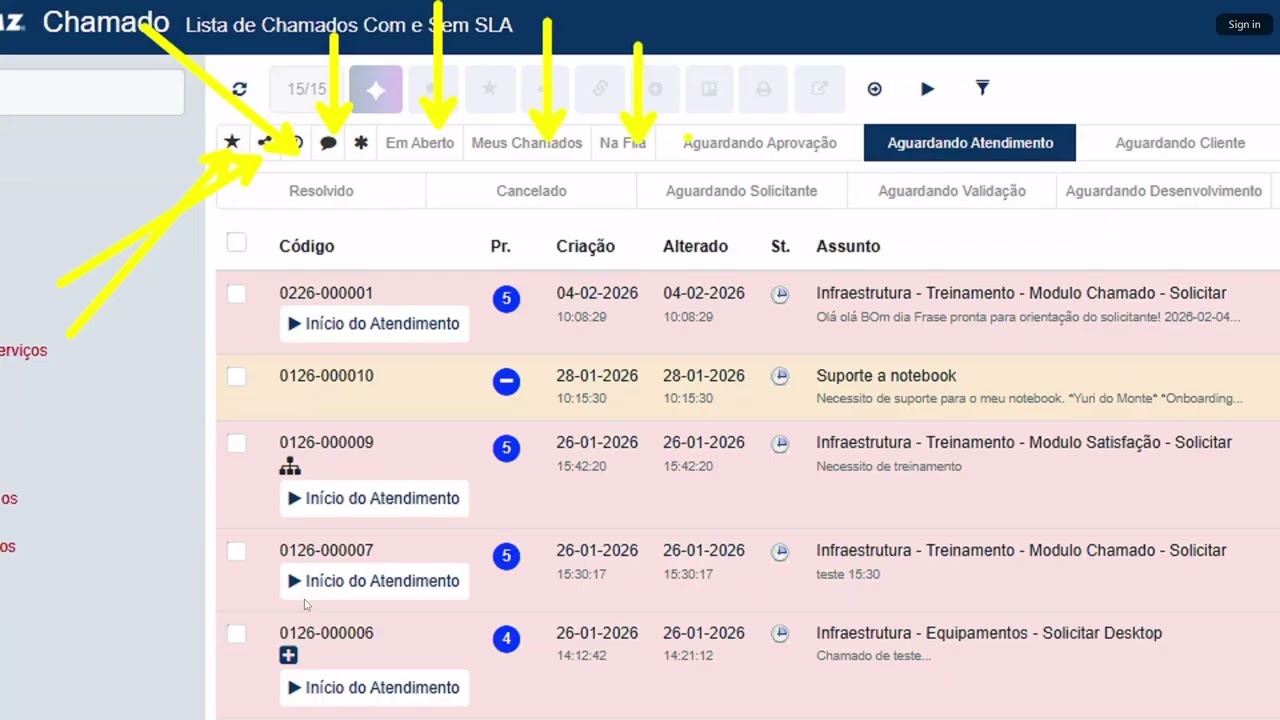
Task: Select the Aguardando Atendimento tab
Action: pyautogui.click(x=970, y=143)
